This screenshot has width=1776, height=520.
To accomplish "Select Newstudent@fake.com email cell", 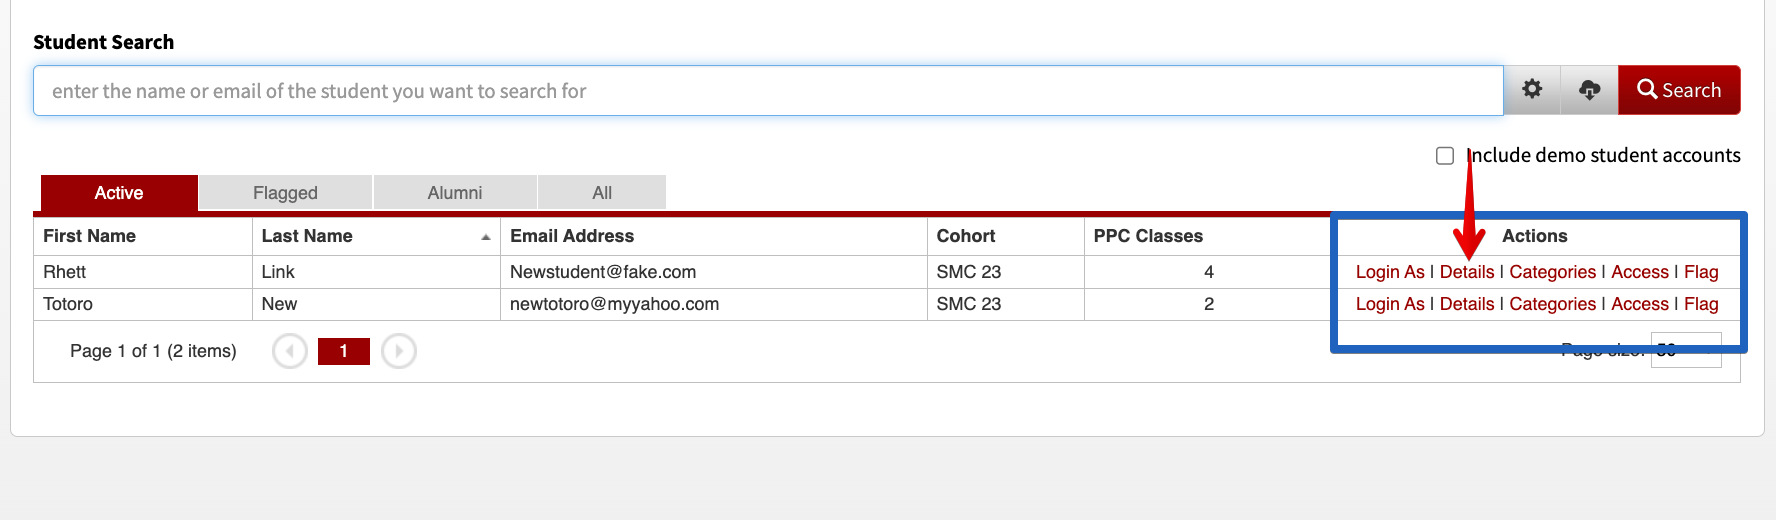I will click(713, 272).
